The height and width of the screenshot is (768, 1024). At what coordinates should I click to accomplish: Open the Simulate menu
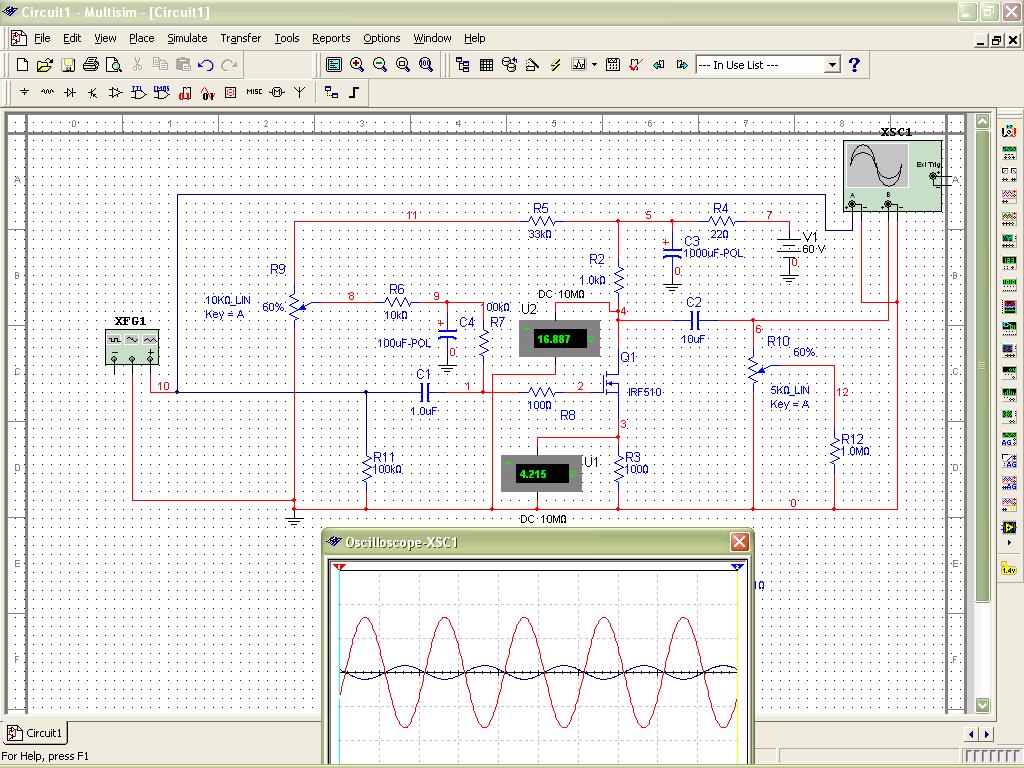click(x=187, y=38)
